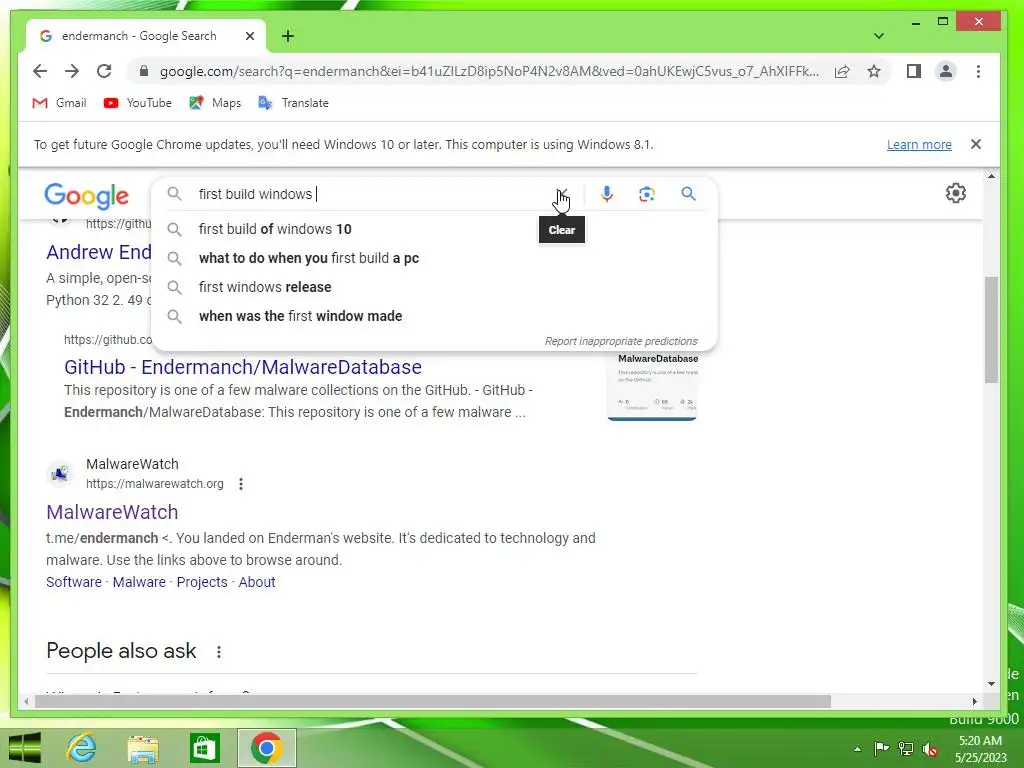Open GitHub Endermanch/MalwareDatabase result
Screen dimensions: 1024x768
242,367
